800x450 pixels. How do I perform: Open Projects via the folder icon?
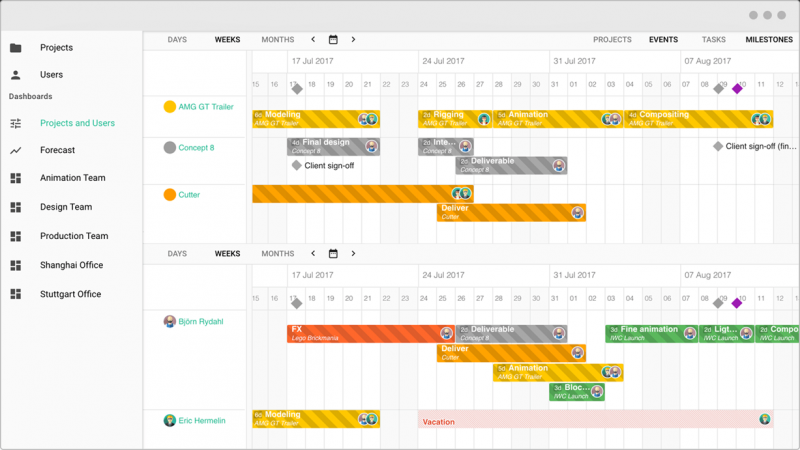pyautogui.click(x=16, y=47)
